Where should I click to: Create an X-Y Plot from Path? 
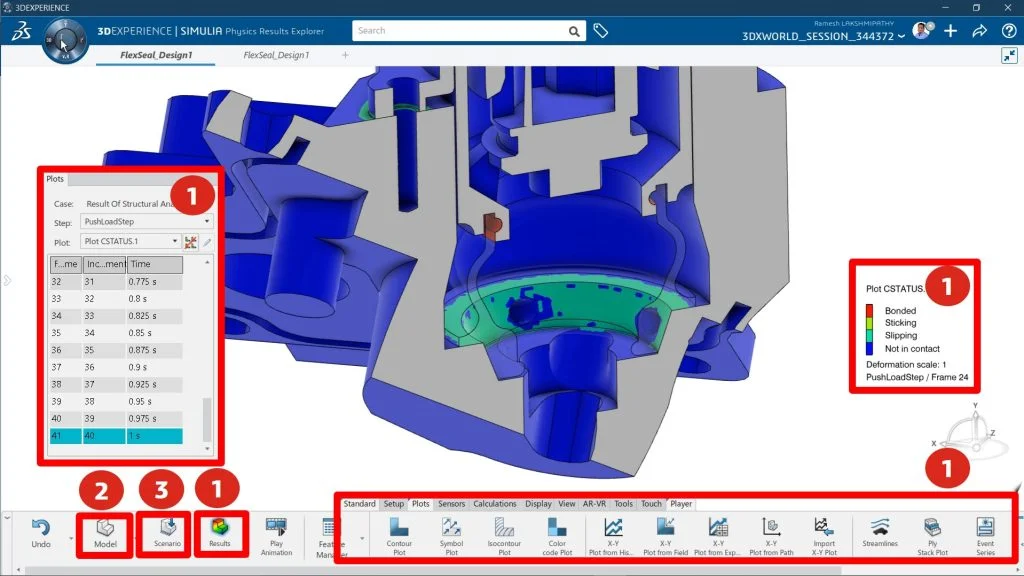click(771, 532)
